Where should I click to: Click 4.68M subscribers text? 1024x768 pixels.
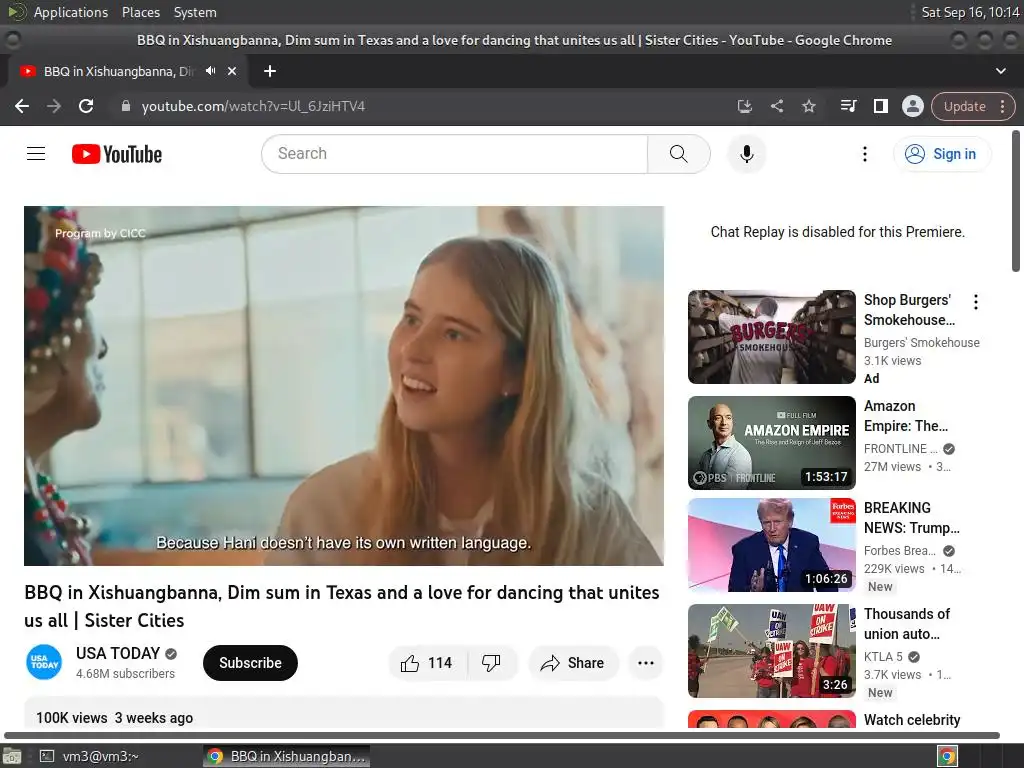pos(125,674)
